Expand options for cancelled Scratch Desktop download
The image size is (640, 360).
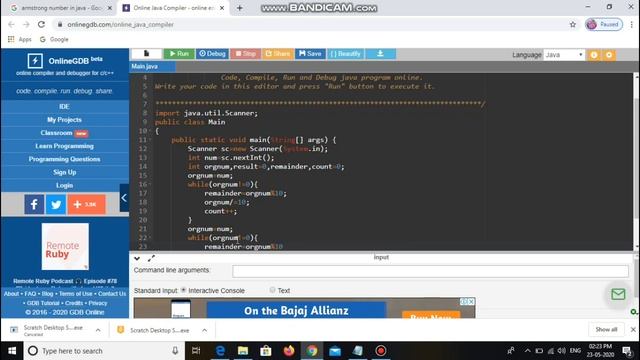(98, 330)
